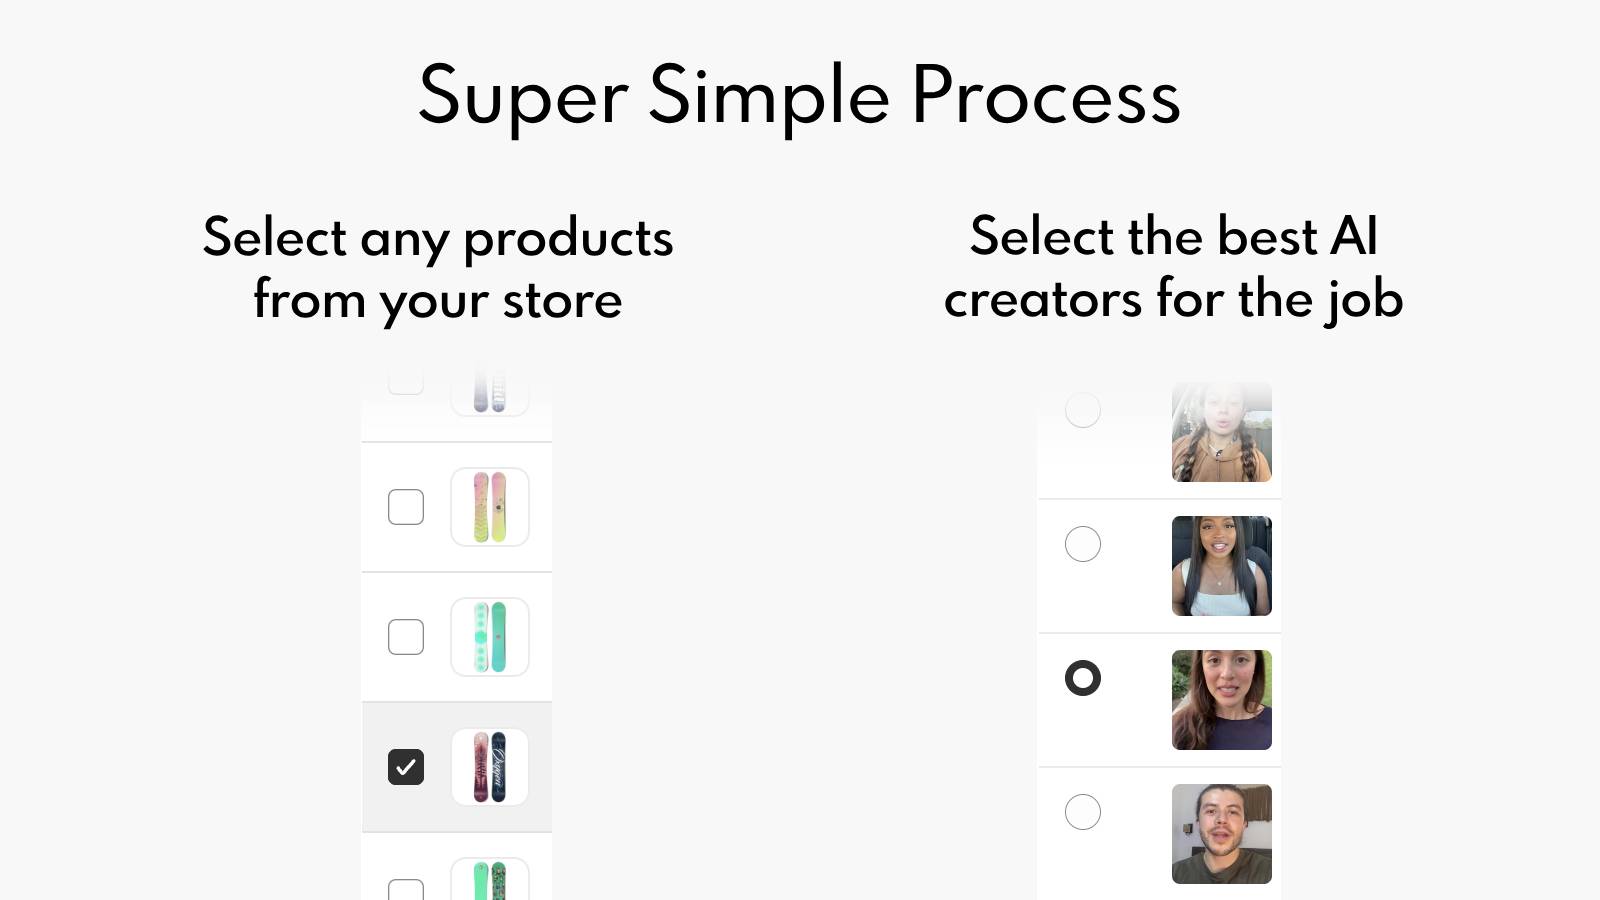Deselect the currently selected brunette creator radio

1083,678
